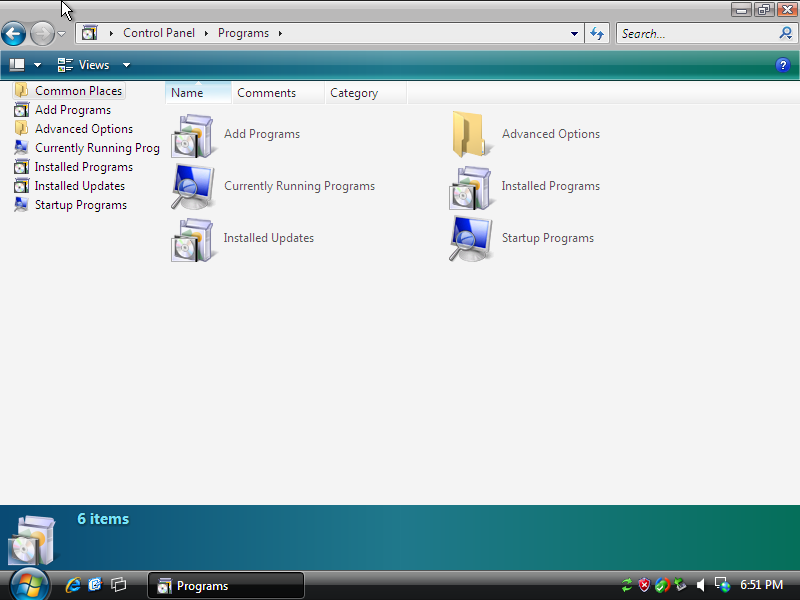
Task: Sort by the Comments column header
Action: click(279, 93)
